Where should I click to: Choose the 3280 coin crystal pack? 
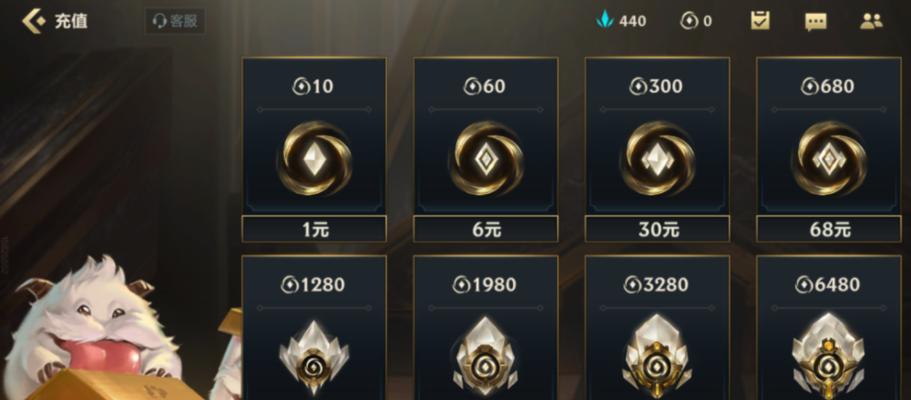click(x=657, y=328)
